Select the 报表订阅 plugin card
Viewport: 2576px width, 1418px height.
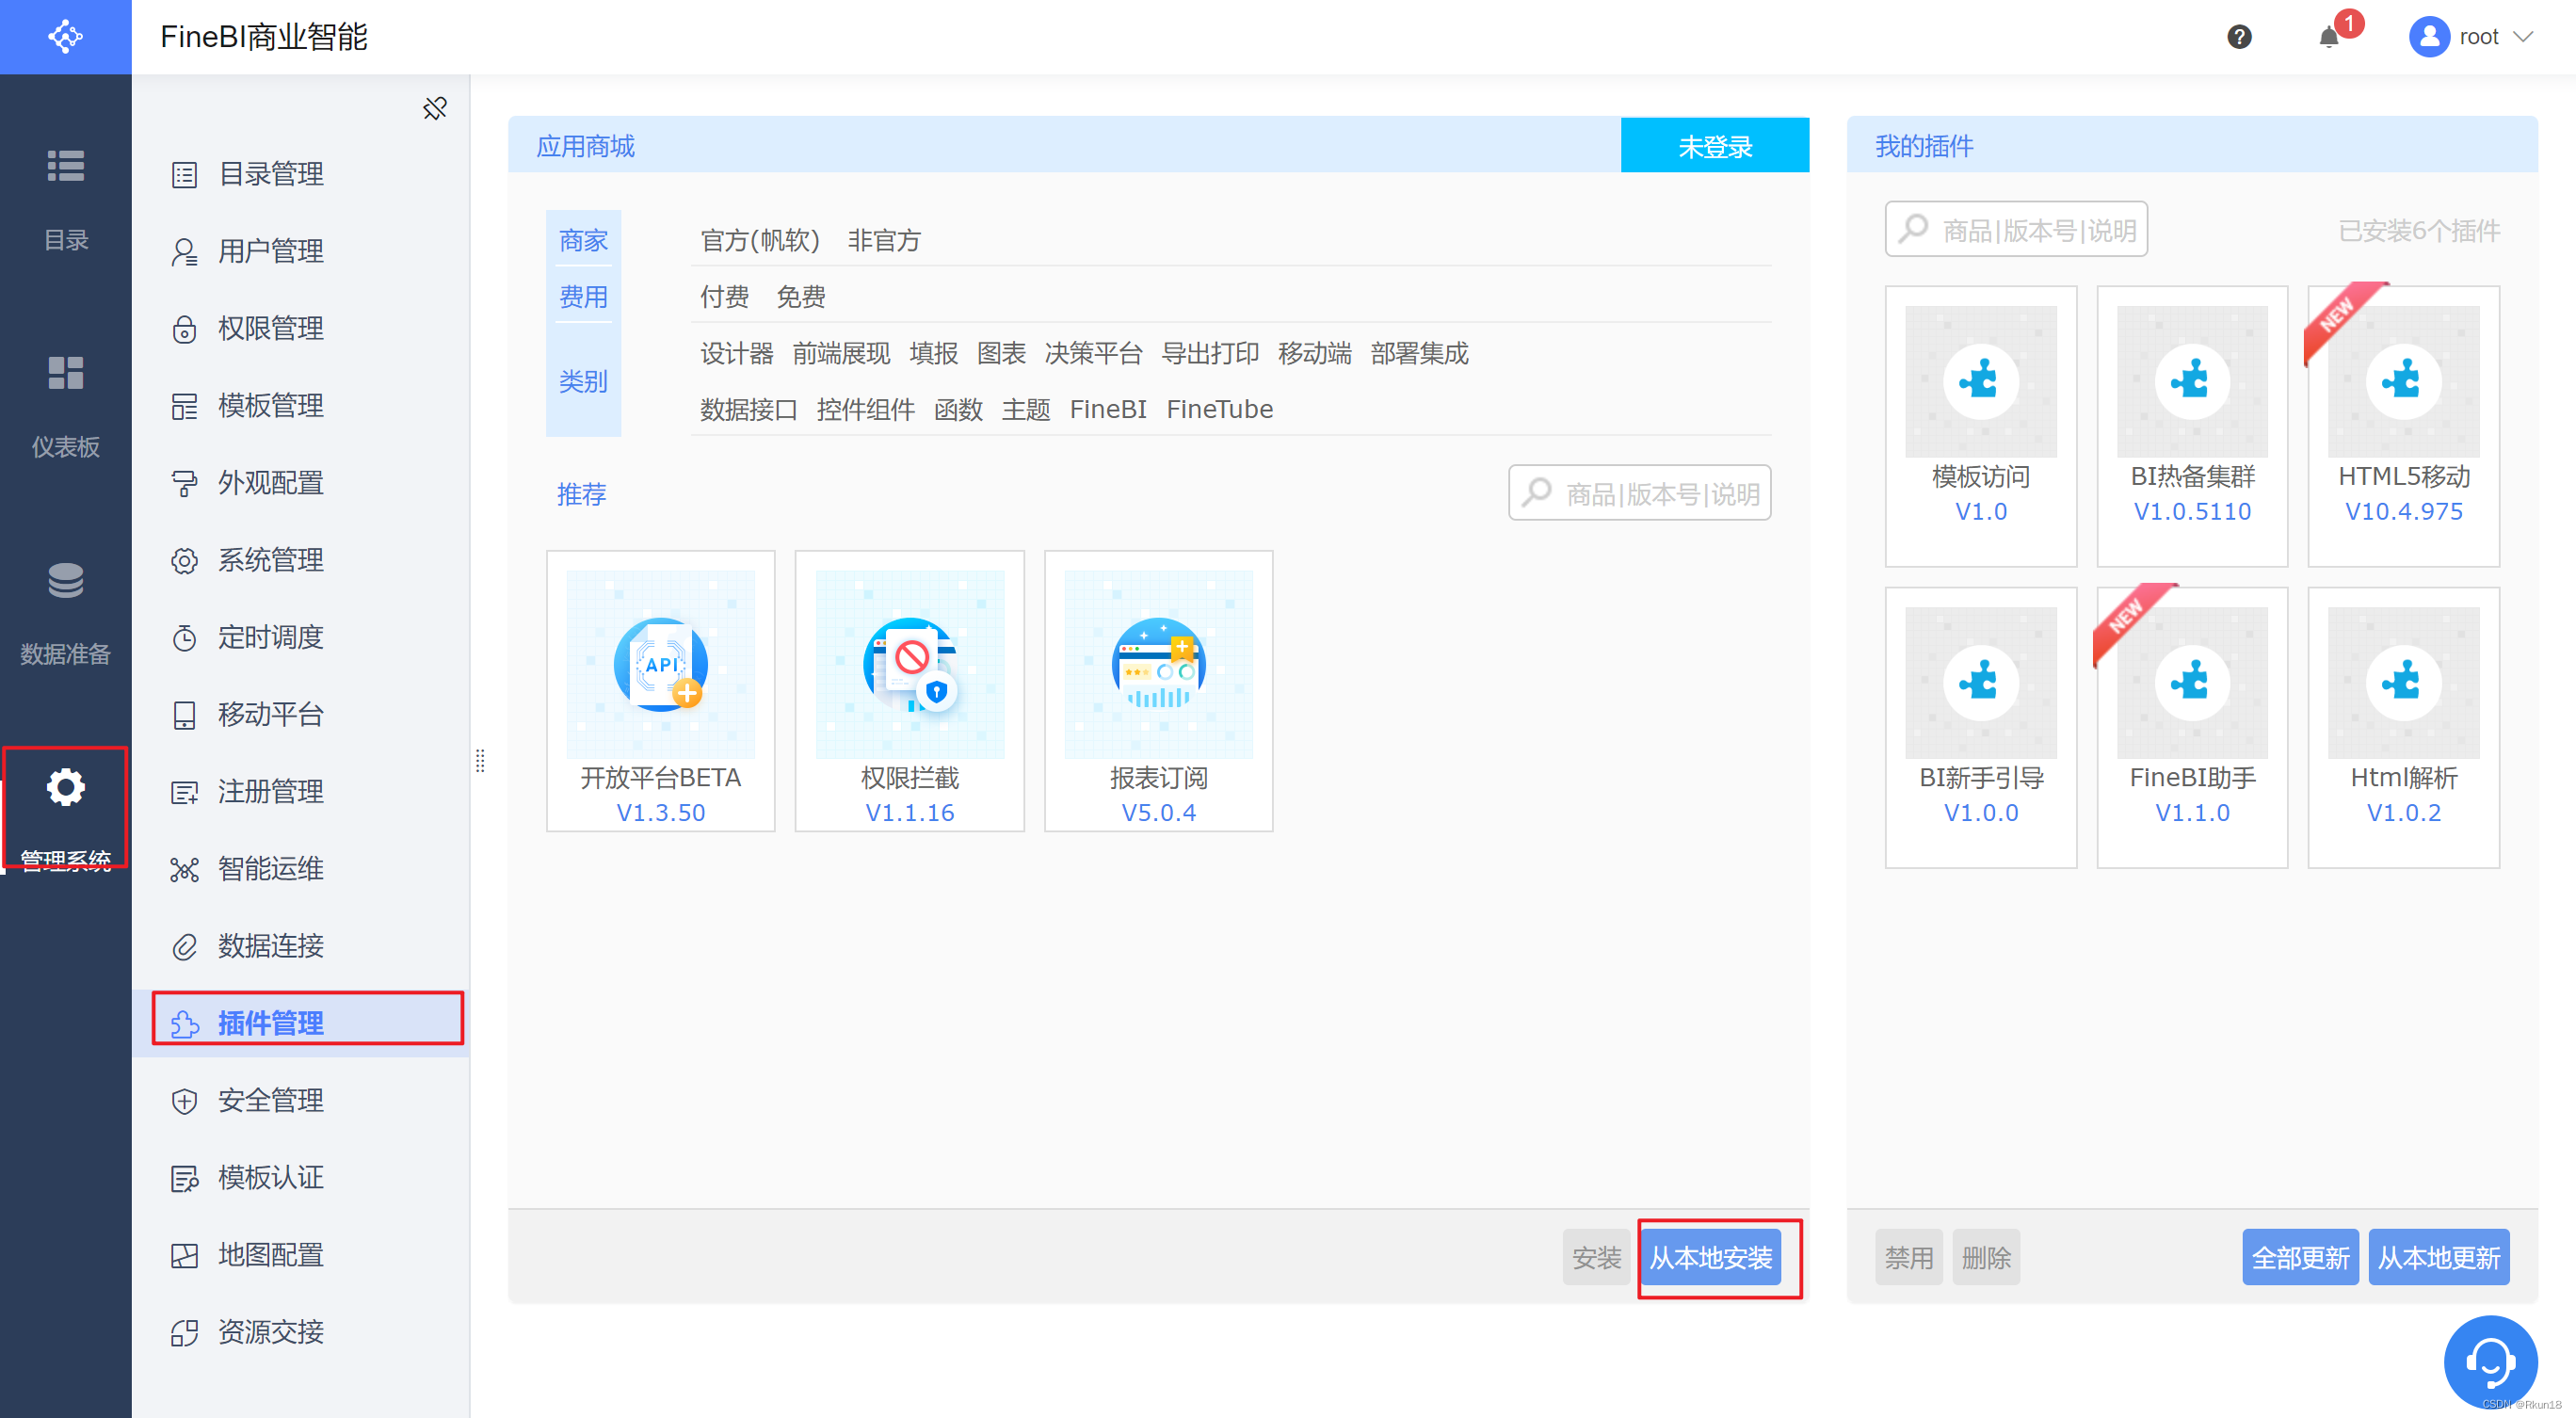coord(1158,690)
